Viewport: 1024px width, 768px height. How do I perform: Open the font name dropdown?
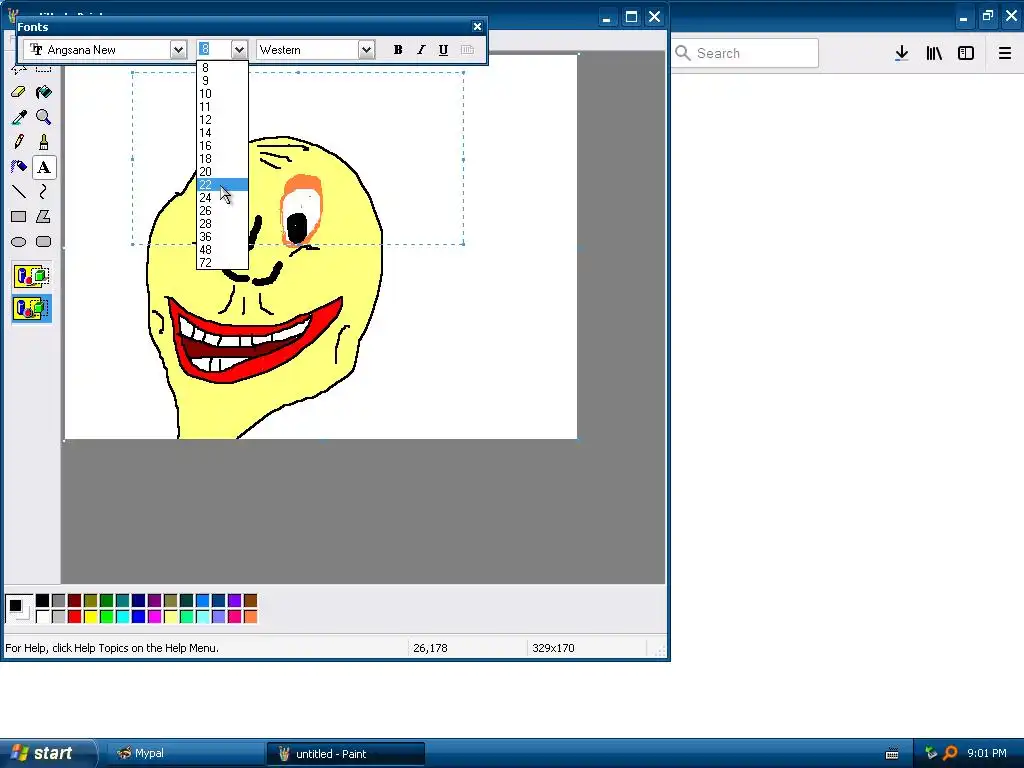[x=178, y=50]
